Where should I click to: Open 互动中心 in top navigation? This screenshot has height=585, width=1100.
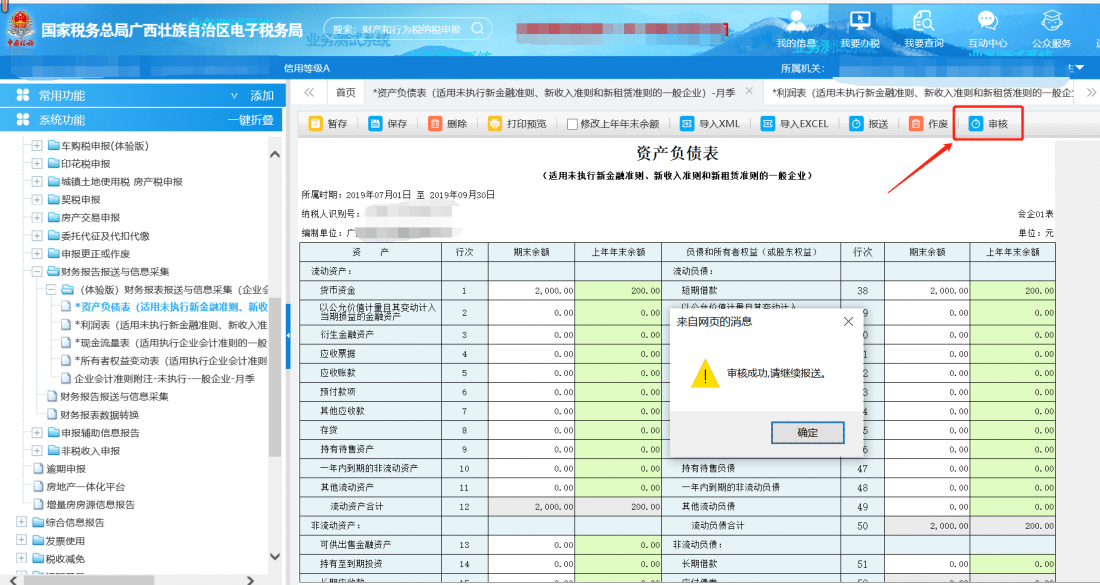pyautogui.click(x=988, y=29)
